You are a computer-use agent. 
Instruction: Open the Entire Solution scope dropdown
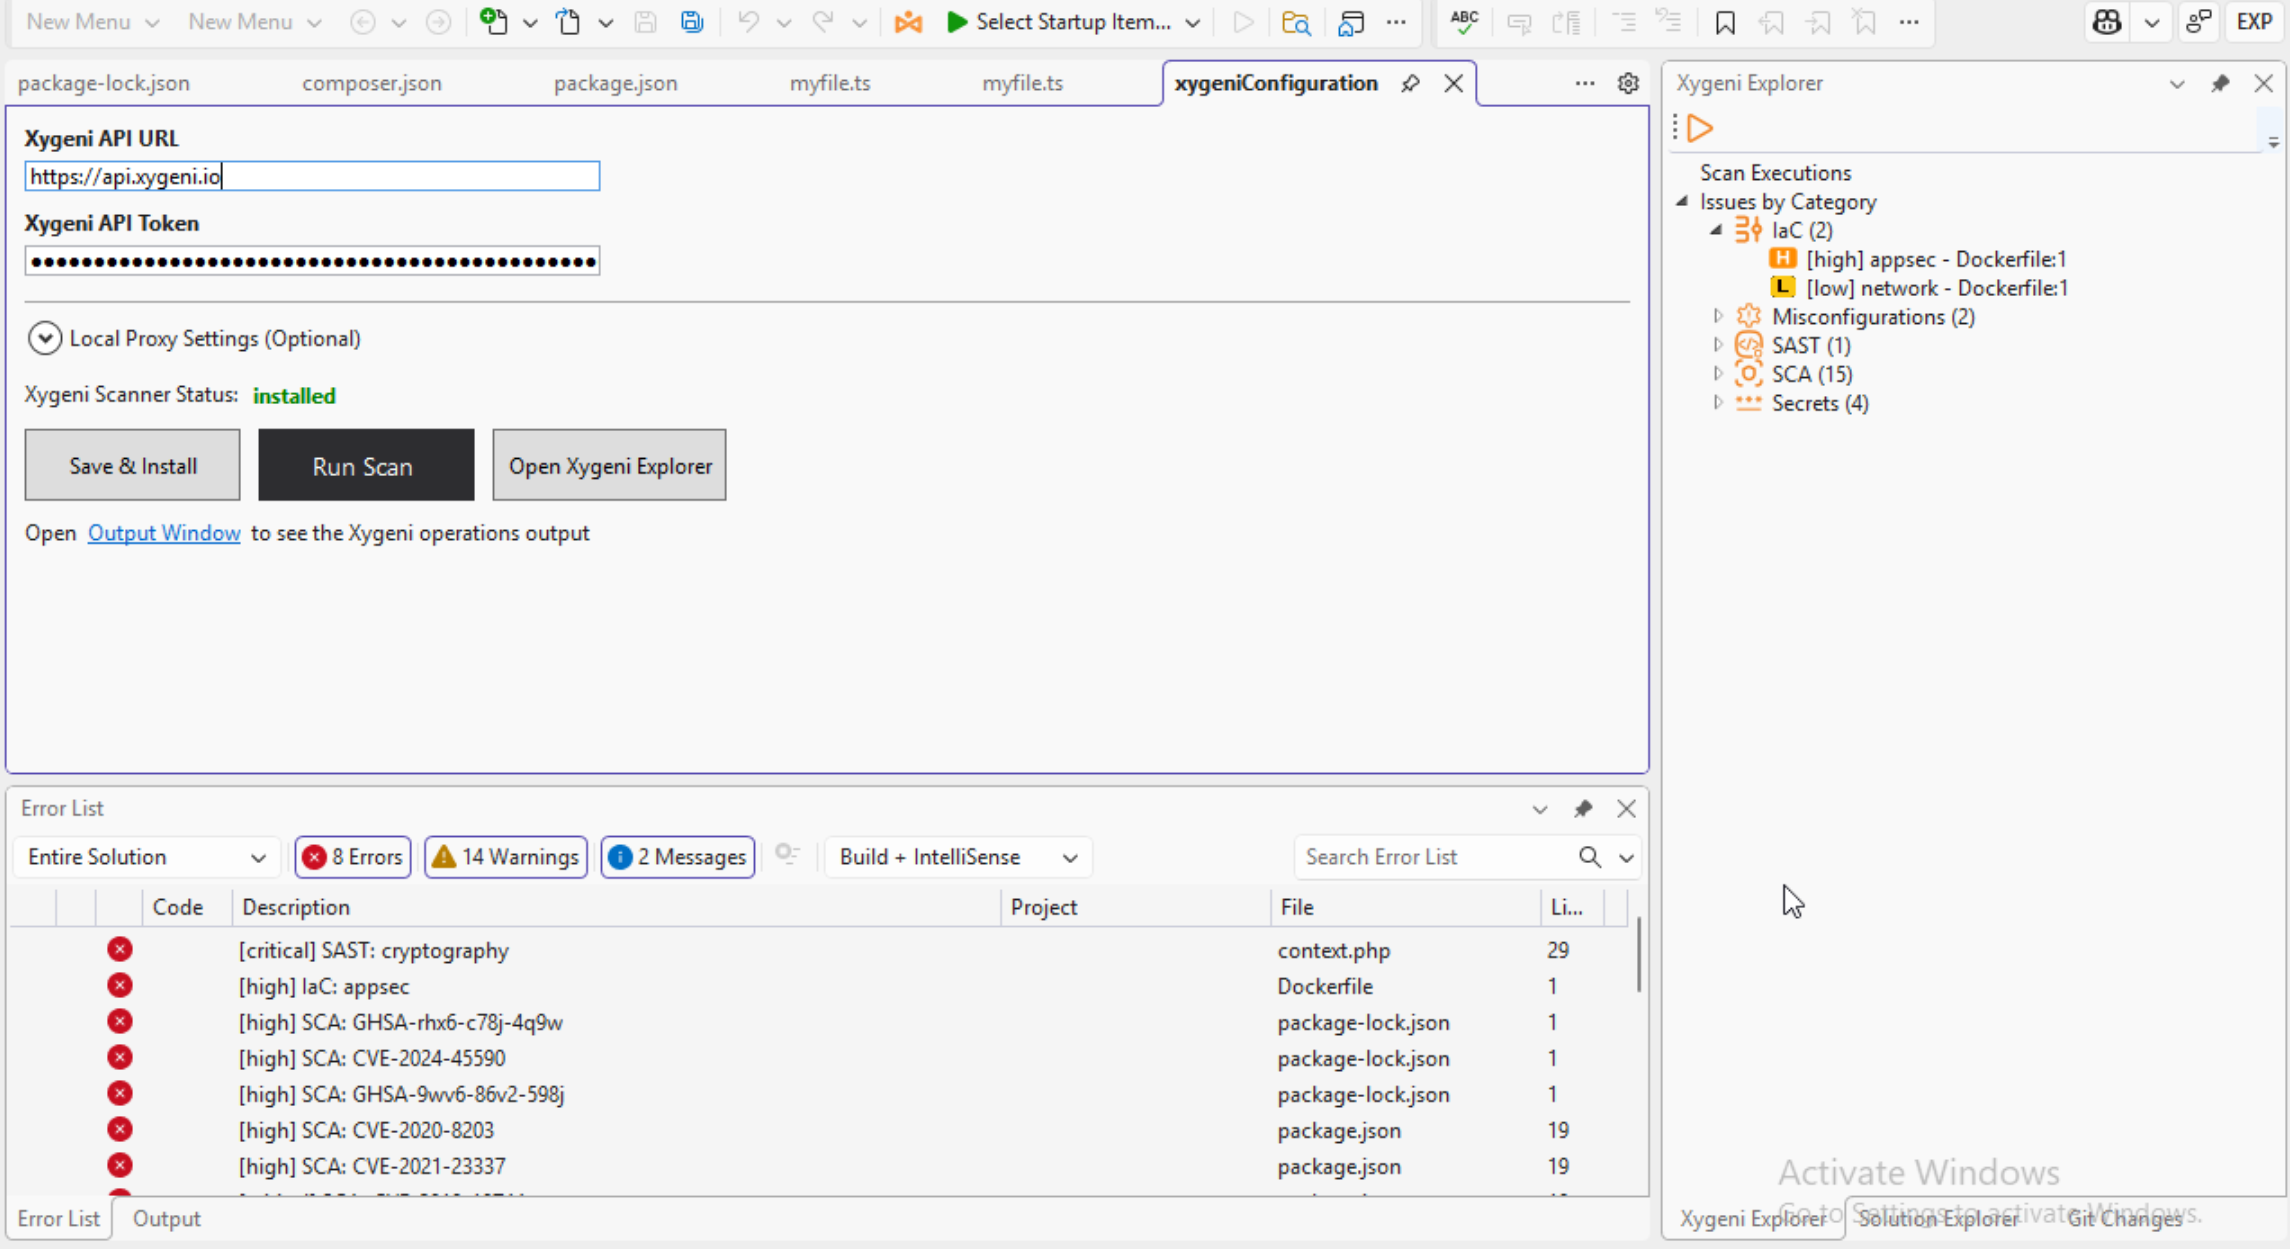click(146, 857)
